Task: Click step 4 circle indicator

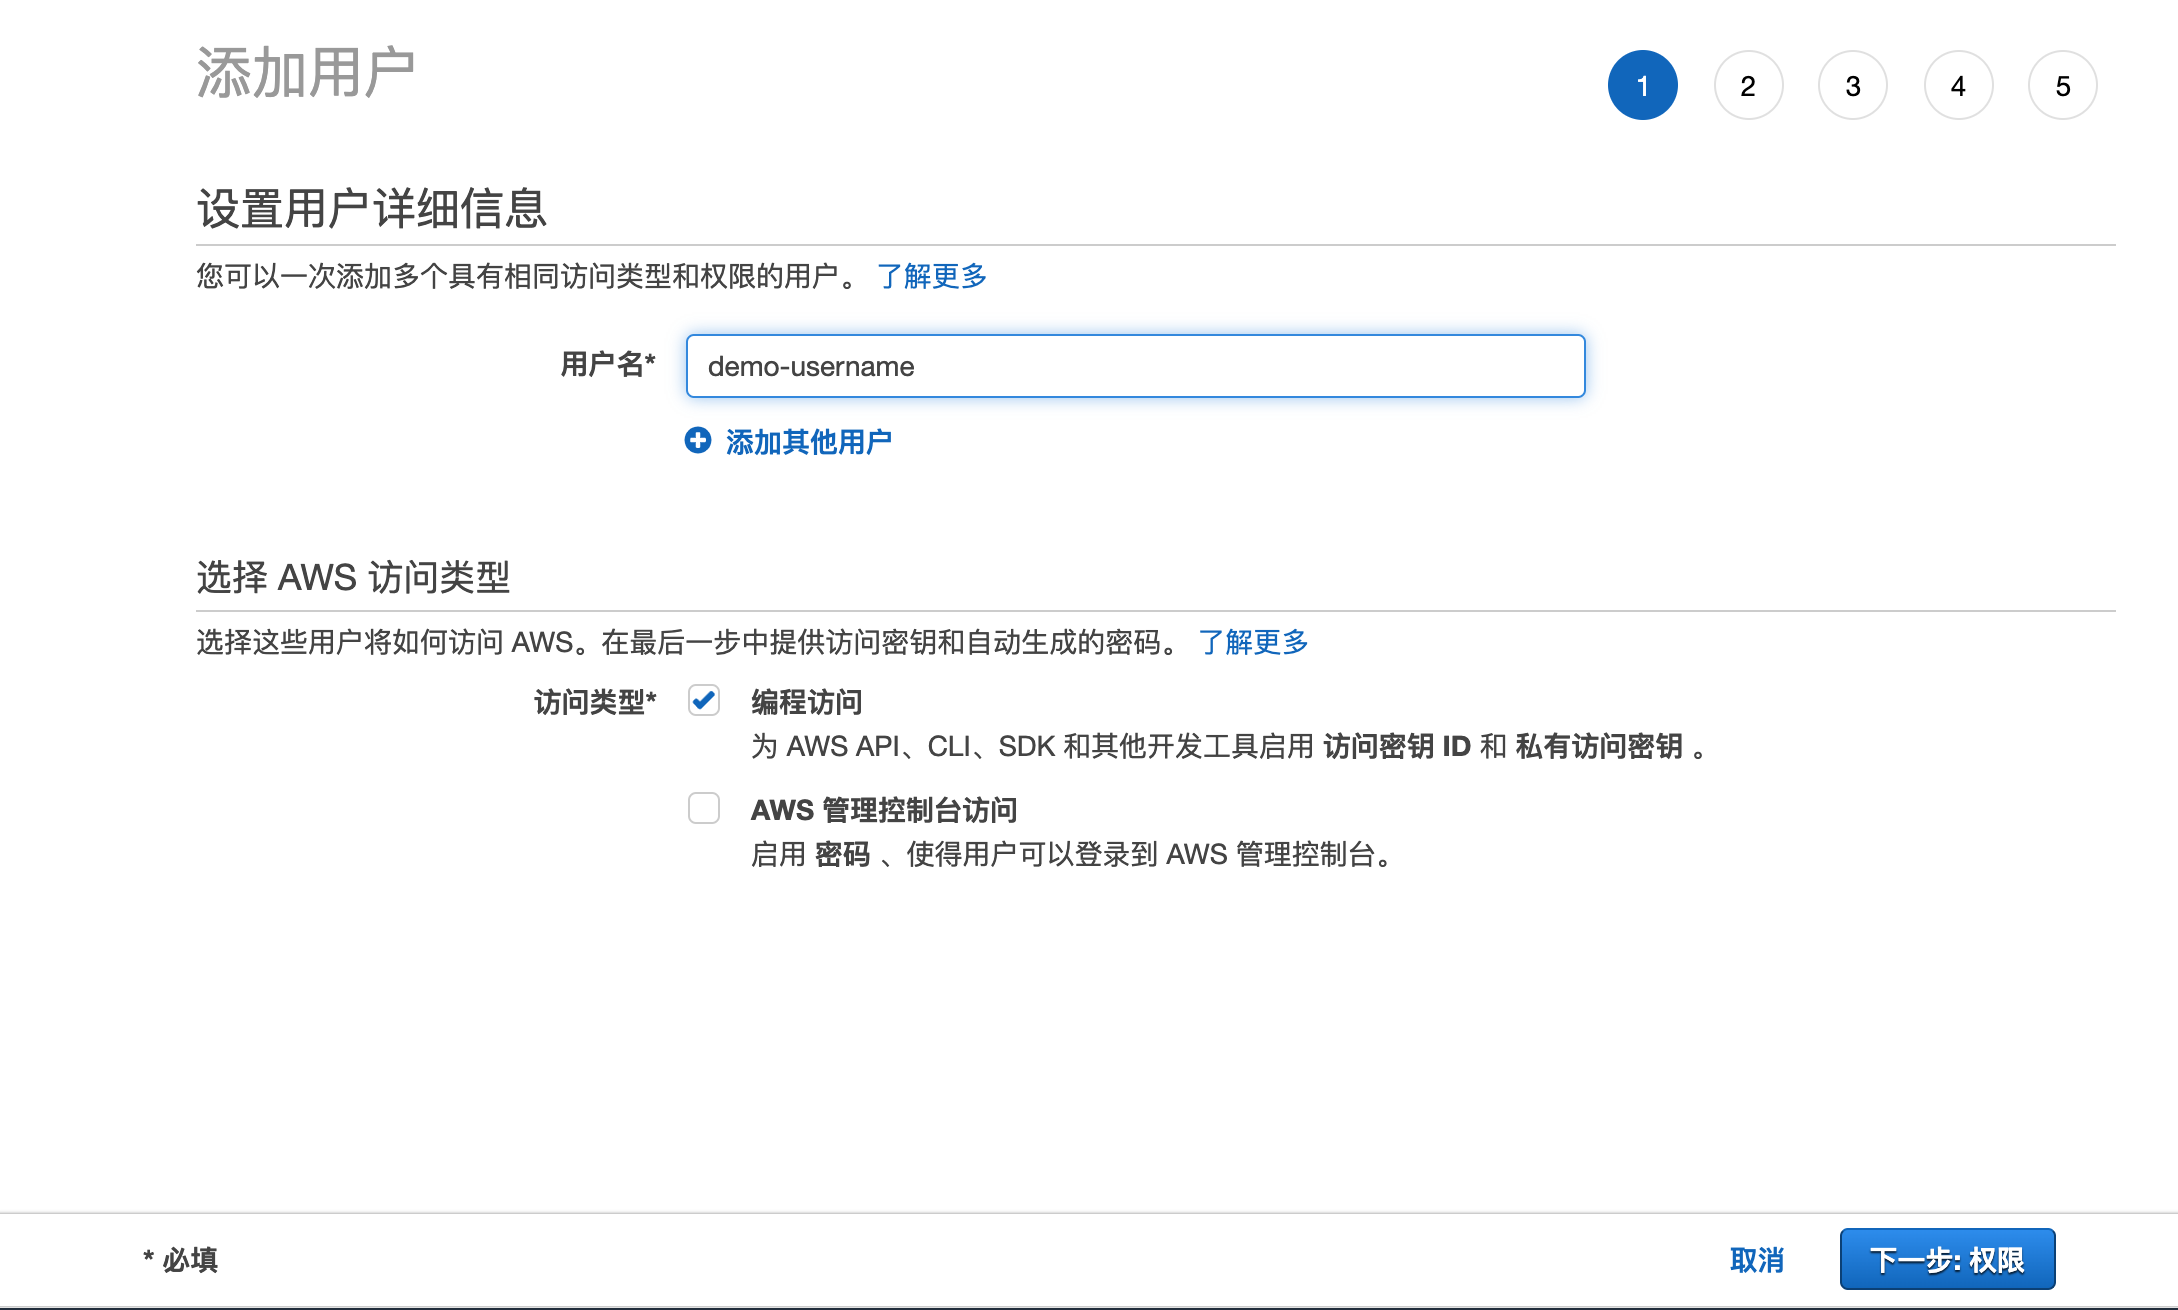Action: pos(1957,86)
